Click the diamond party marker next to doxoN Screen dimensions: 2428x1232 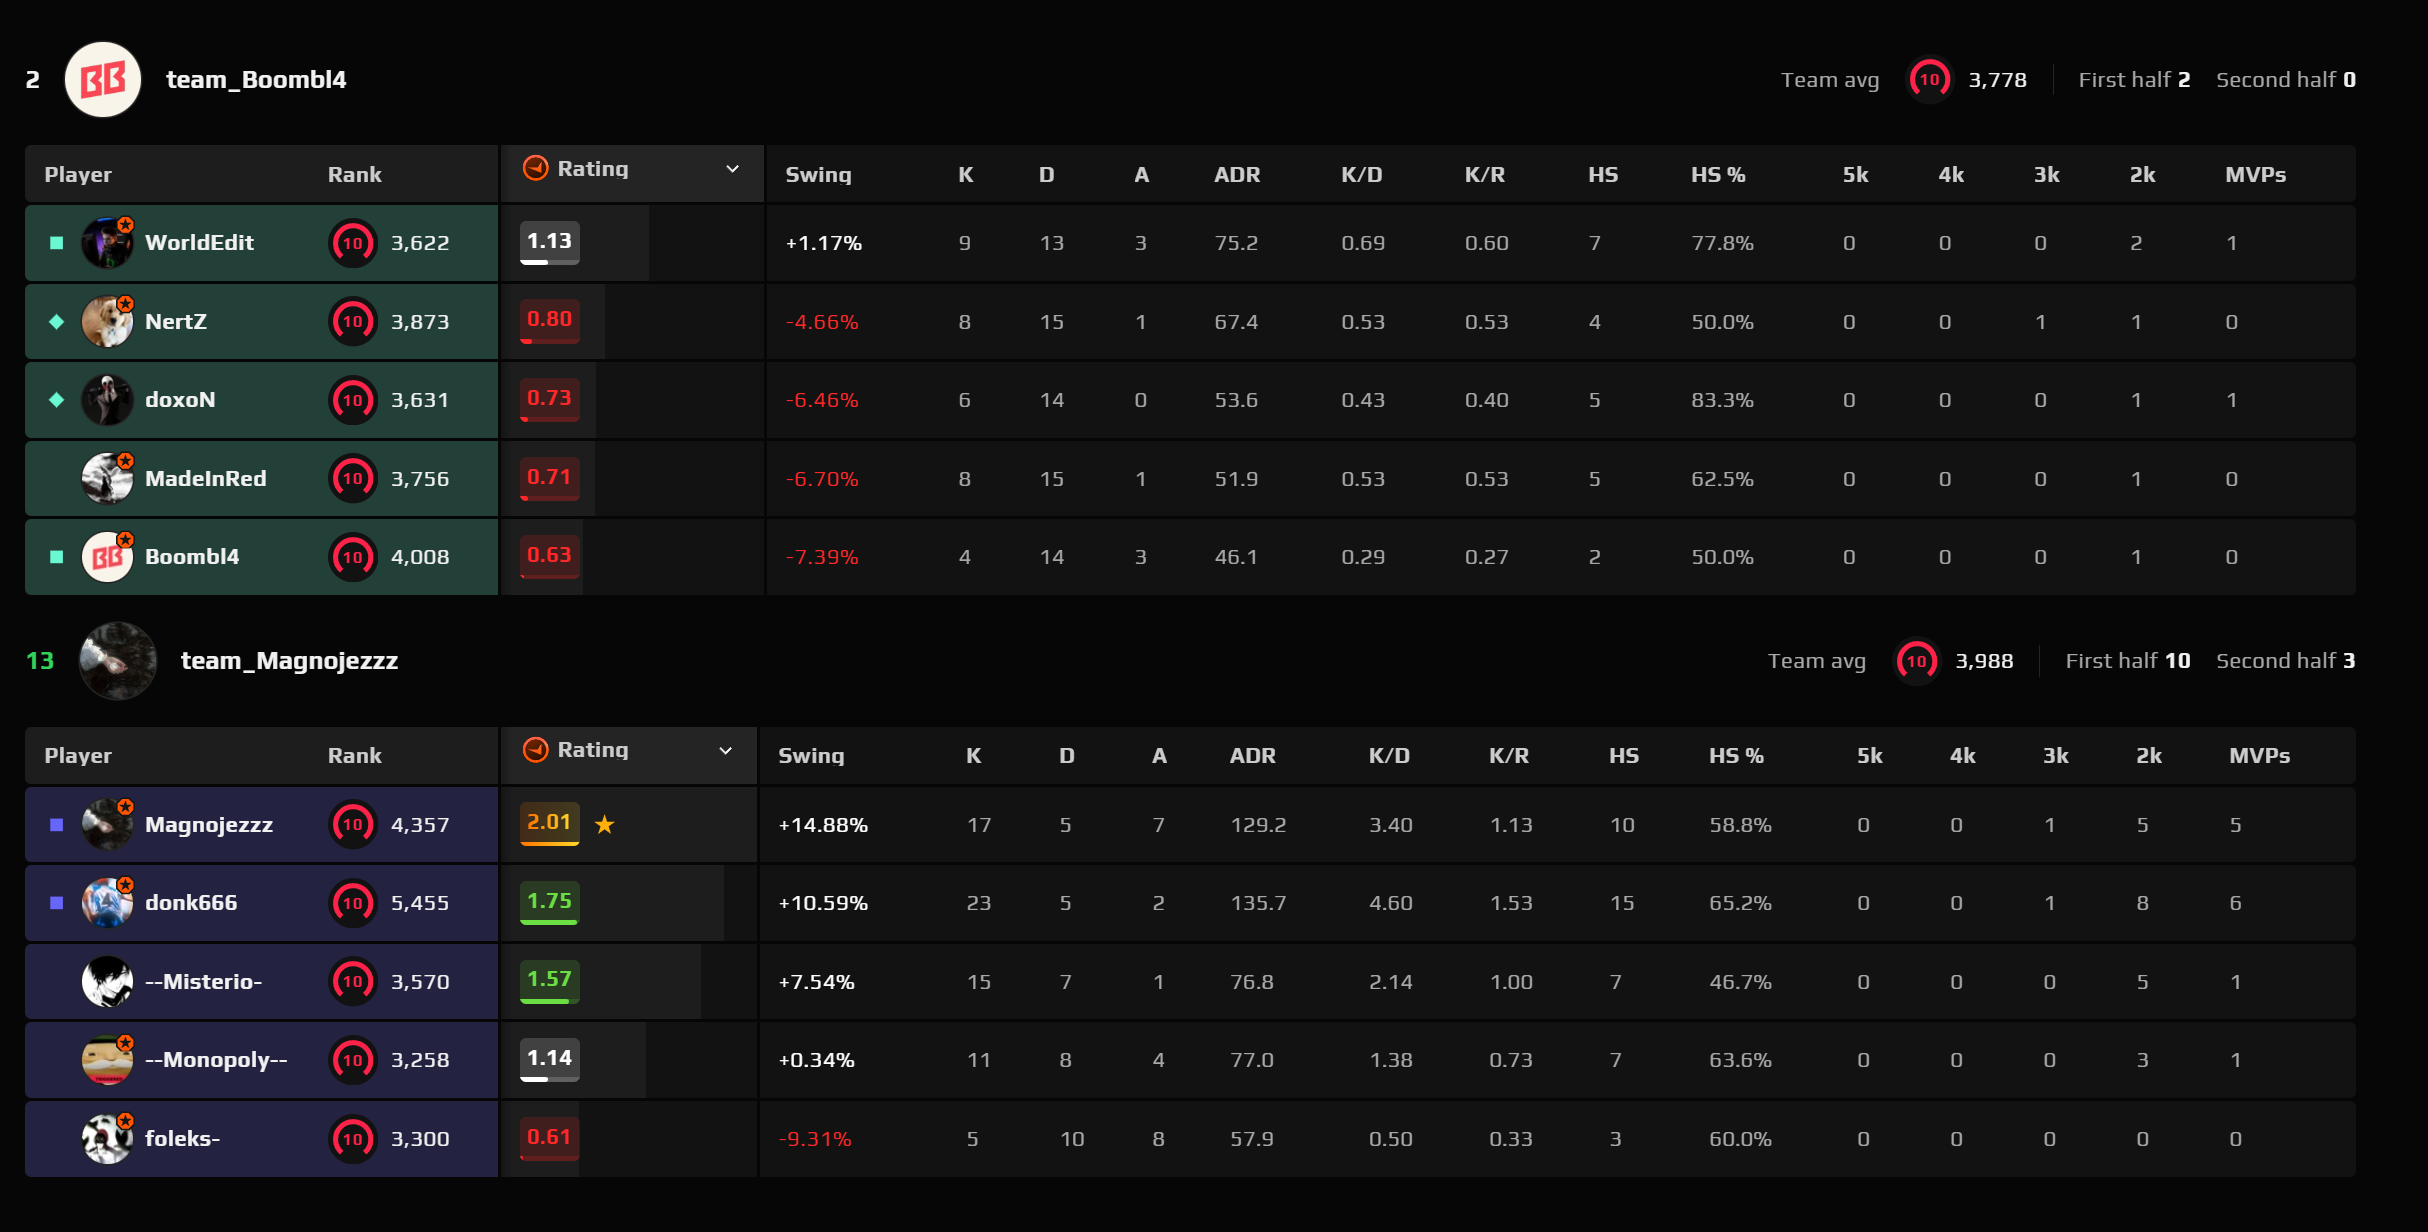point(57,400)
